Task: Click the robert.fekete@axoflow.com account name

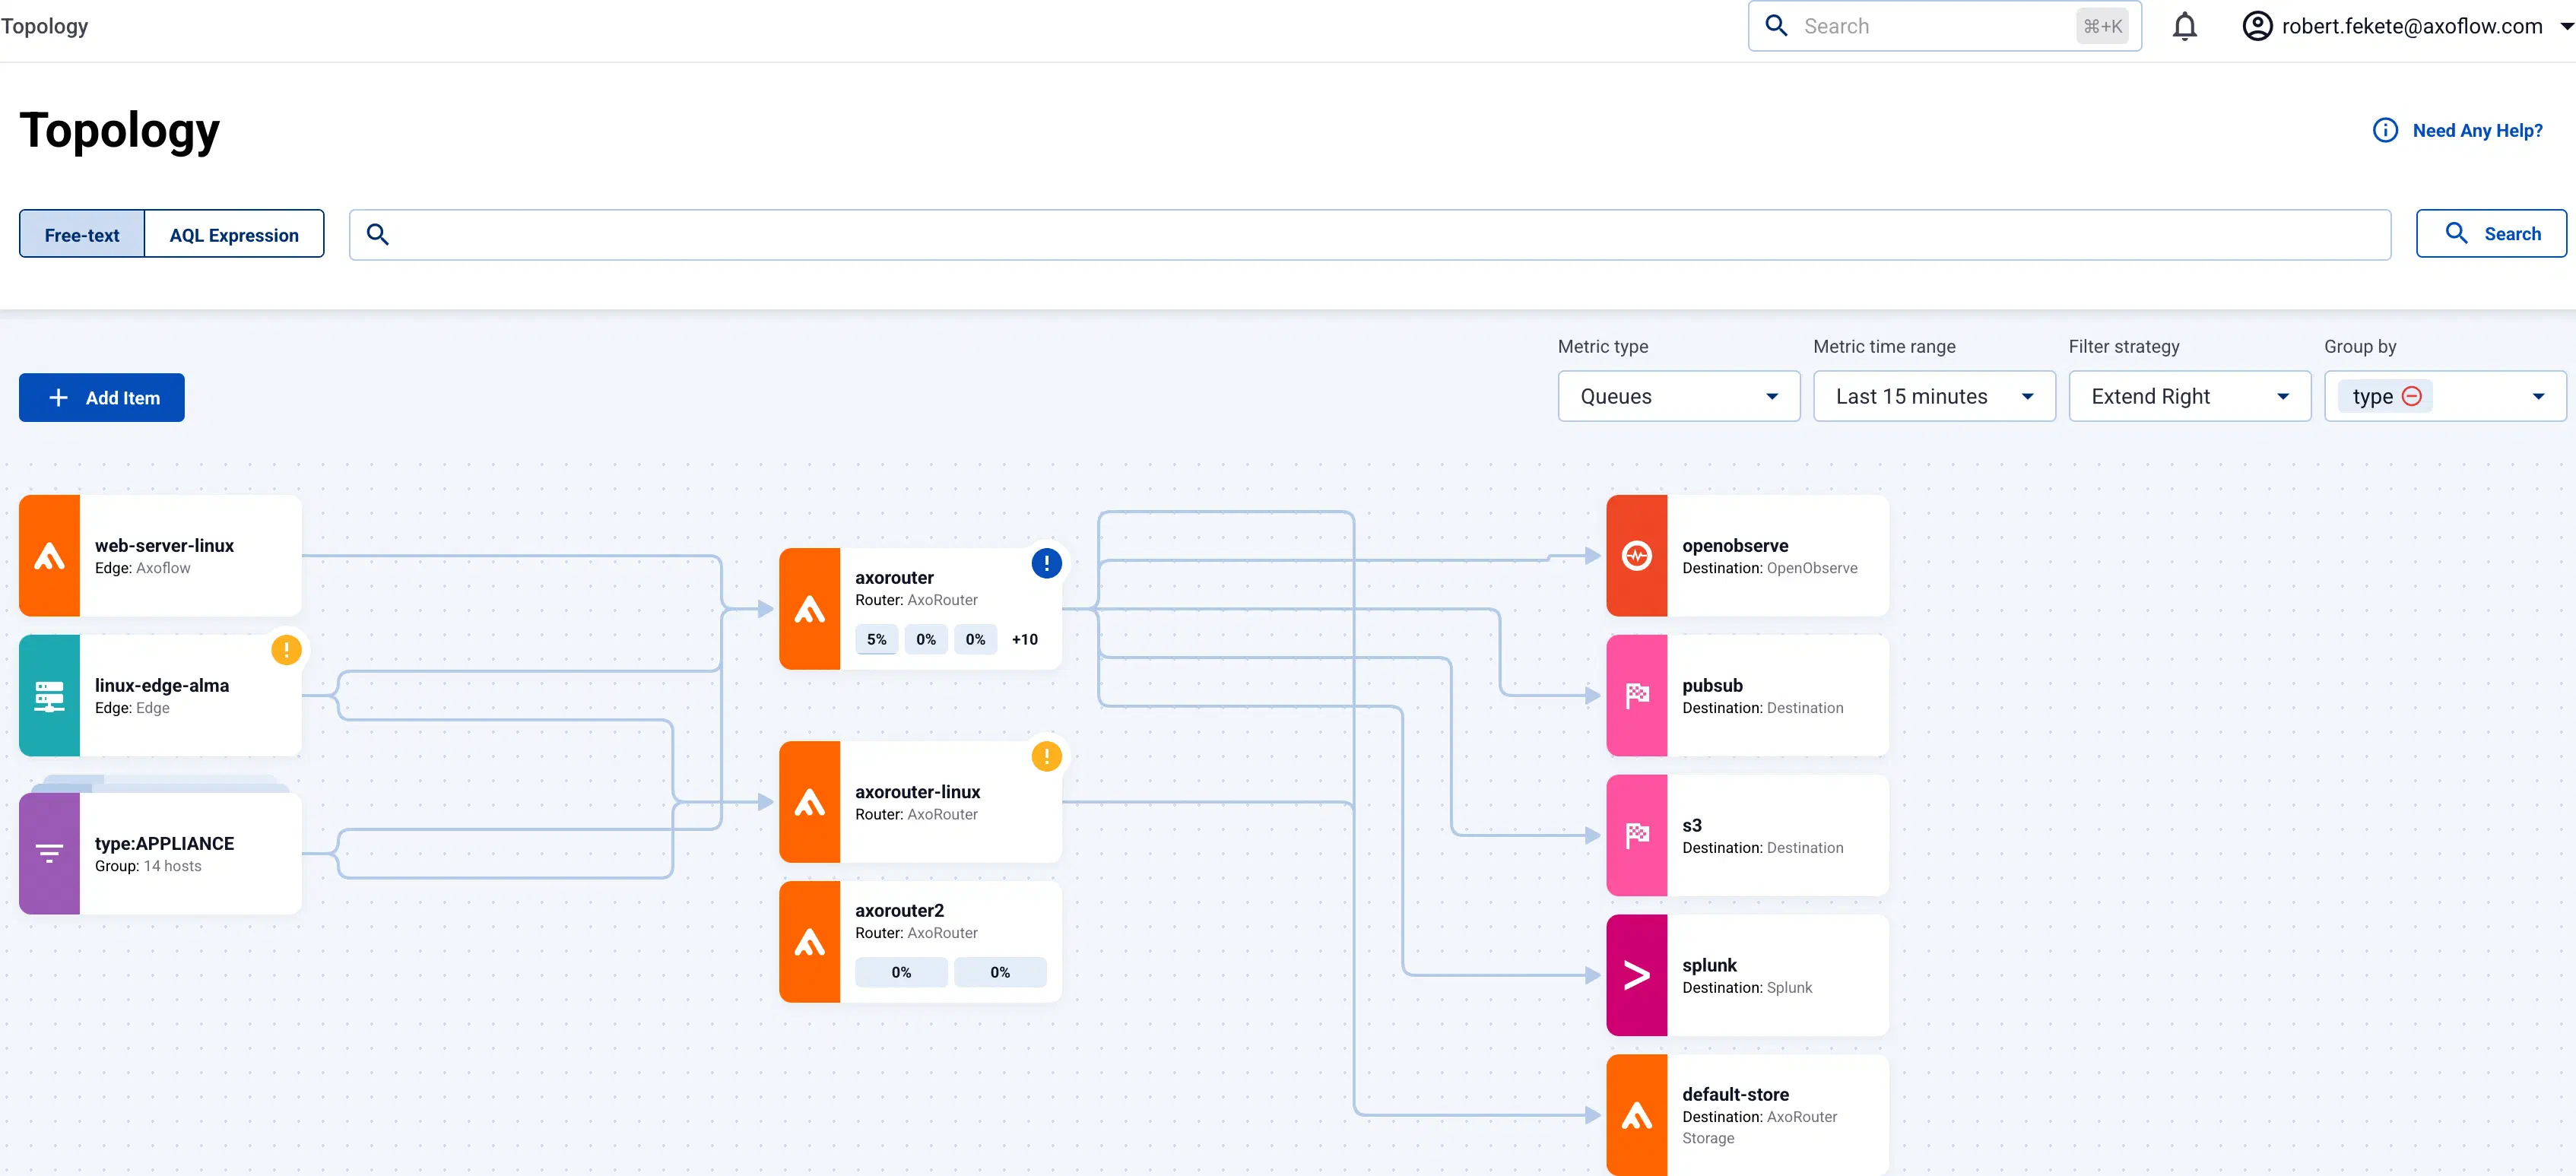Action: [2412, 26]
